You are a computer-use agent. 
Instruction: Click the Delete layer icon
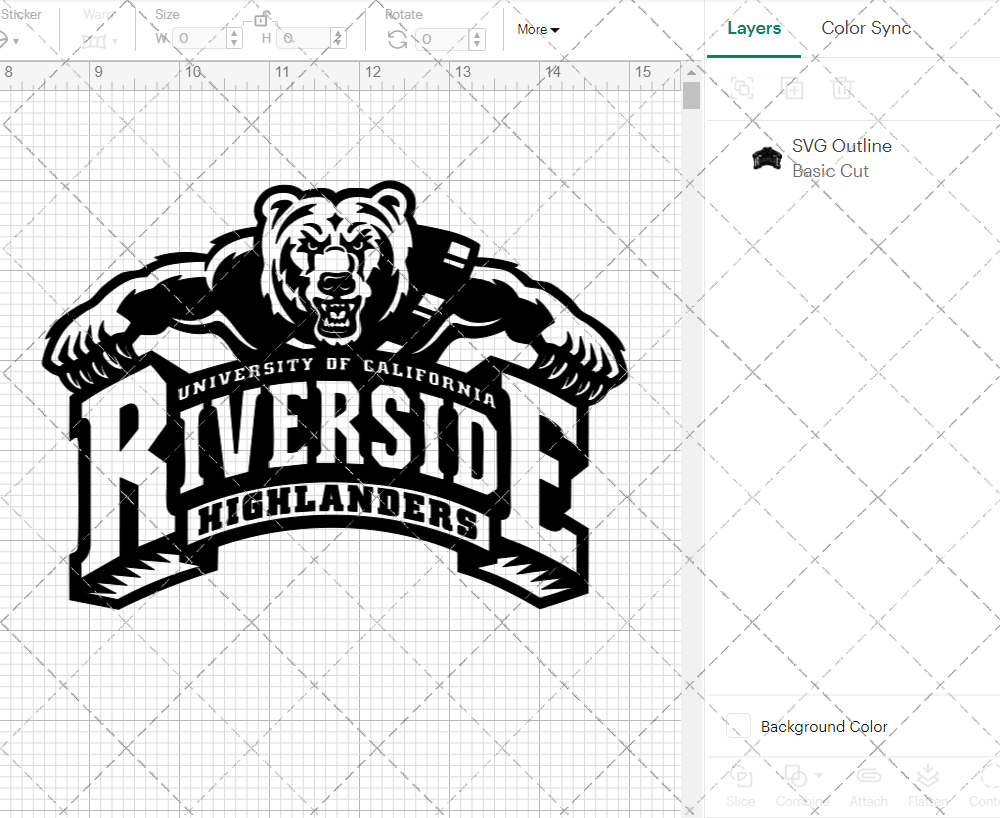tap(842, 88)
